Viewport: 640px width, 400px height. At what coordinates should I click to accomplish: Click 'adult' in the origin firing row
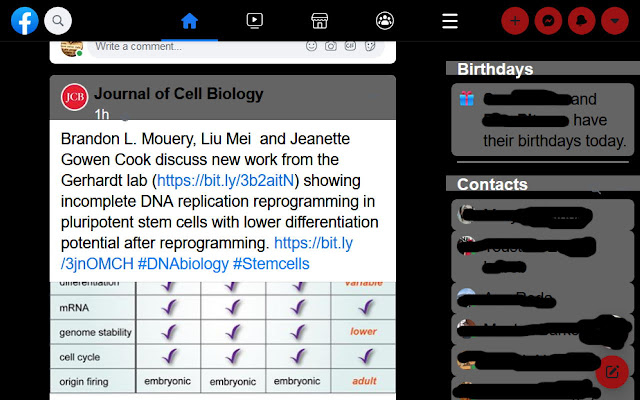(x=364, y=381)
